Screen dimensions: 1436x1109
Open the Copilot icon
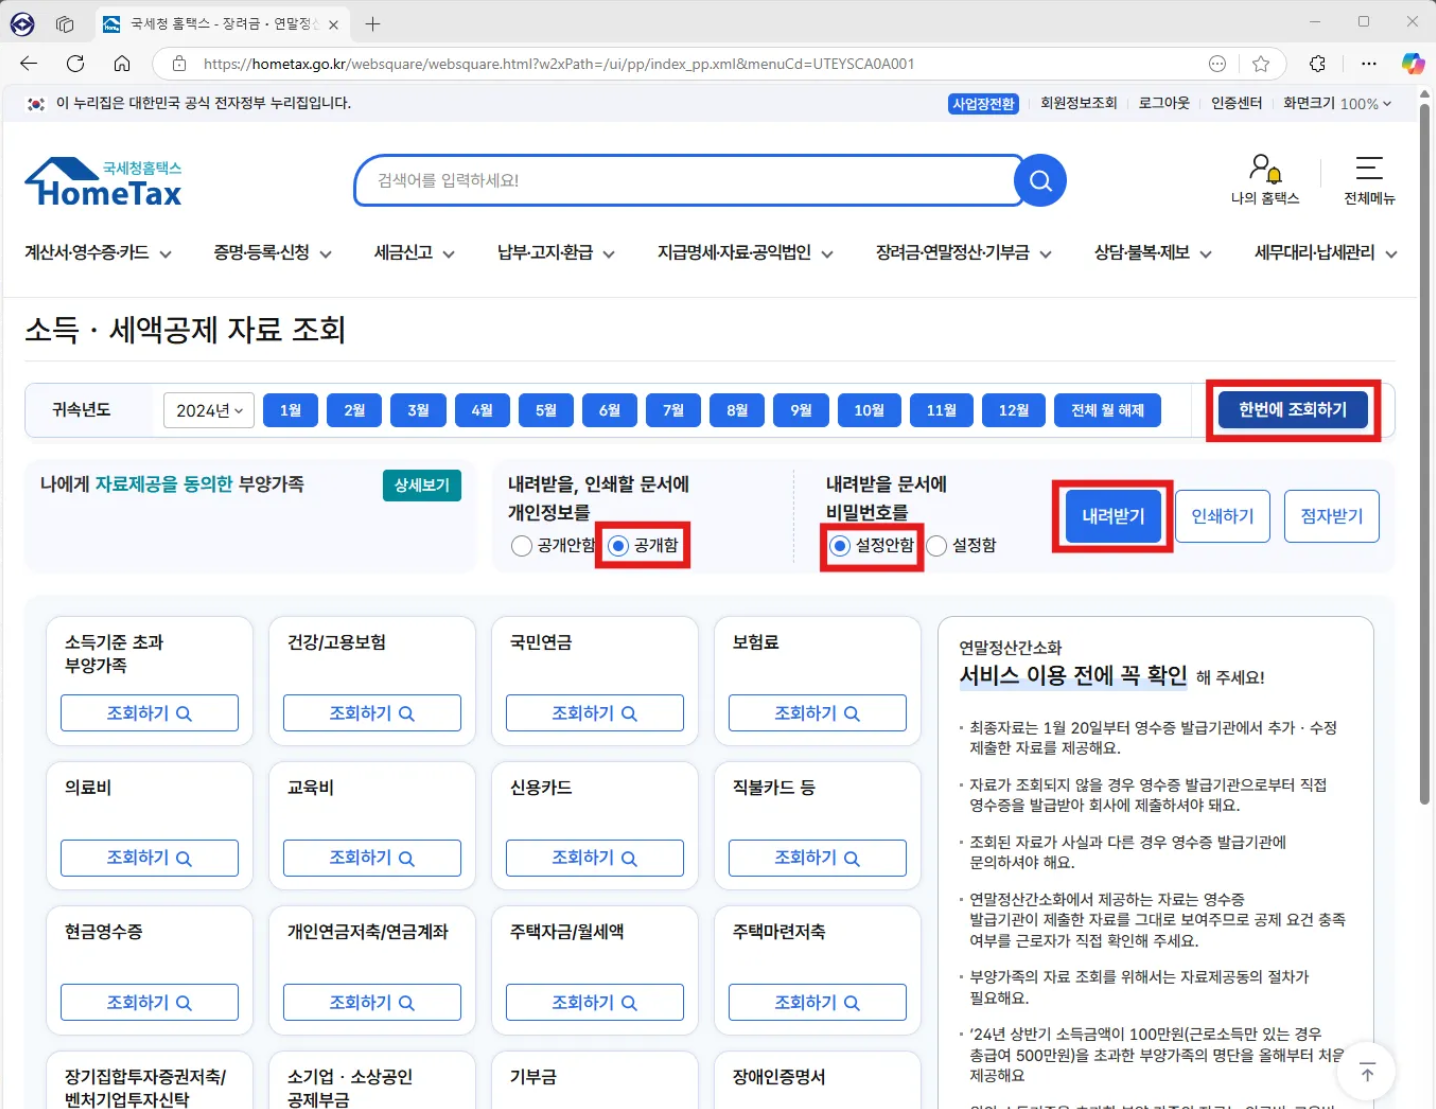coord(1413,63)
